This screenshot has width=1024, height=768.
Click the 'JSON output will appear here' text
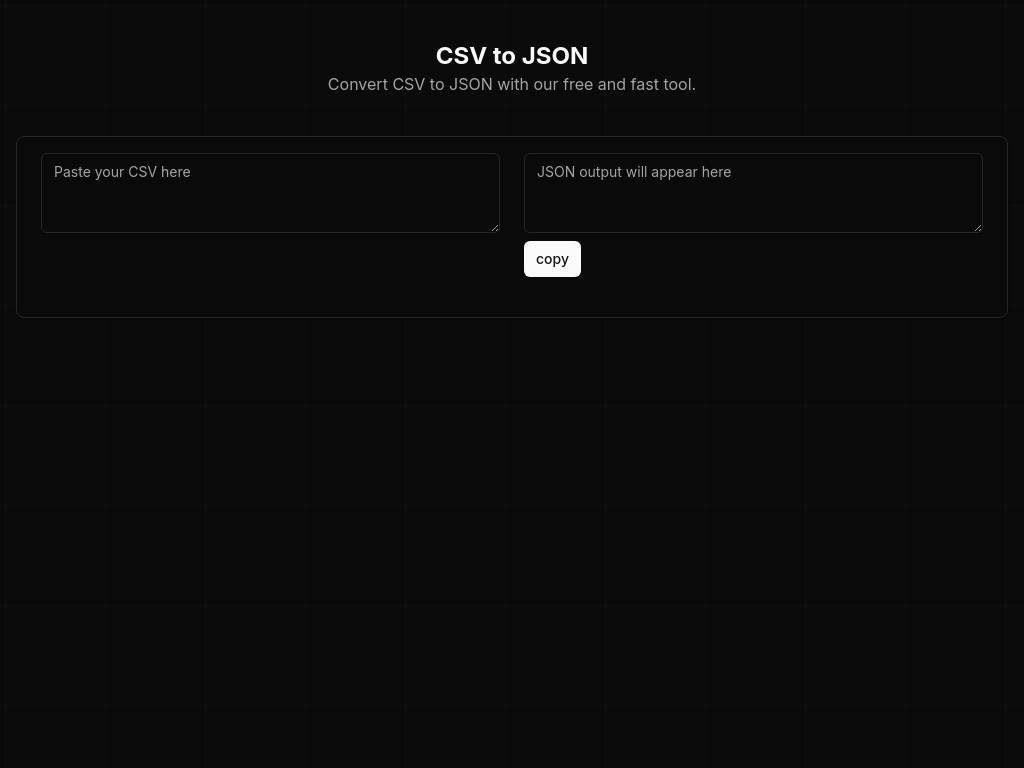point(634,172)
